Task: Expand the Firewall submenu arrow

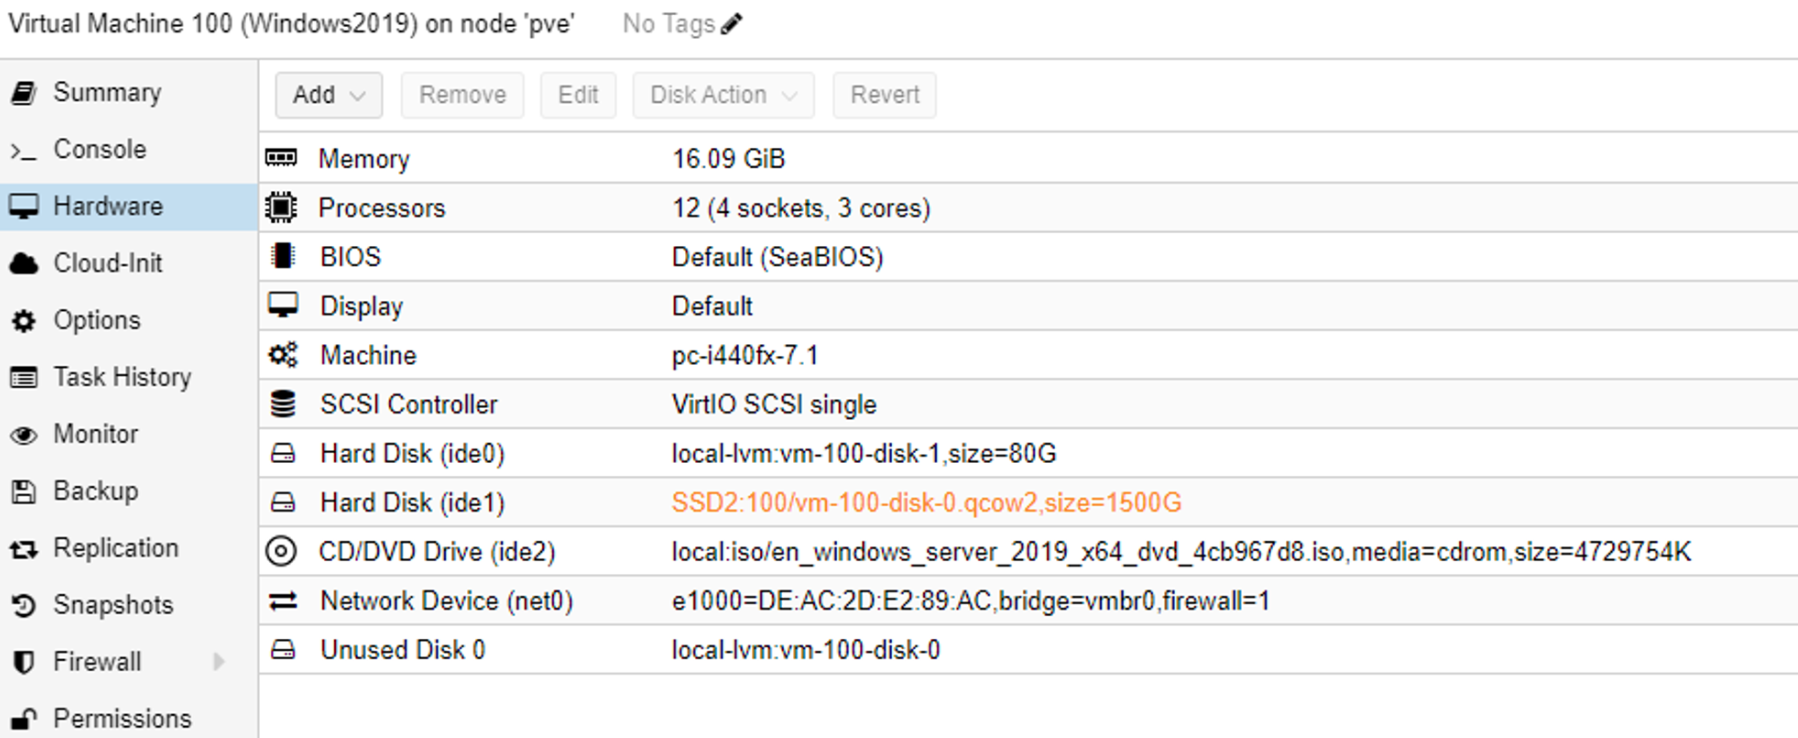Action: [x=219, y=662]
